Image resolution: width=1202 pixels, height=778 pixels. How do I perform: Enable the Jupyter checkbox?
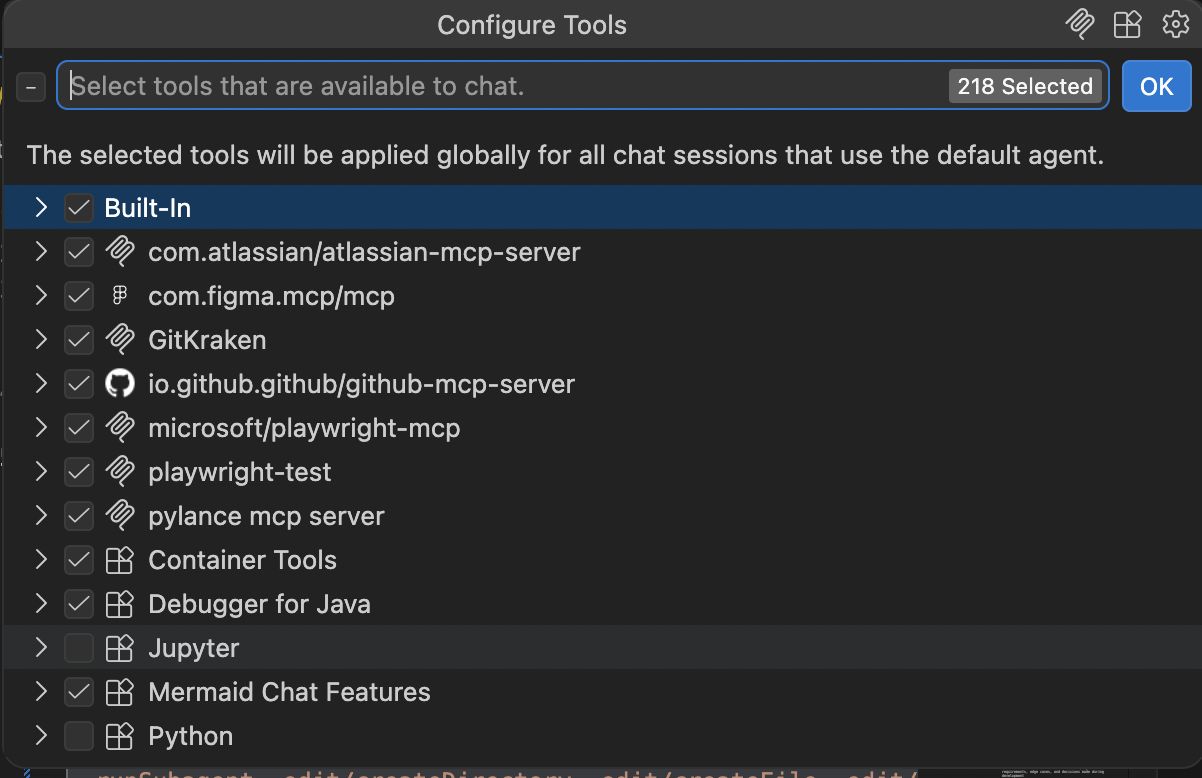click(78, 648)
